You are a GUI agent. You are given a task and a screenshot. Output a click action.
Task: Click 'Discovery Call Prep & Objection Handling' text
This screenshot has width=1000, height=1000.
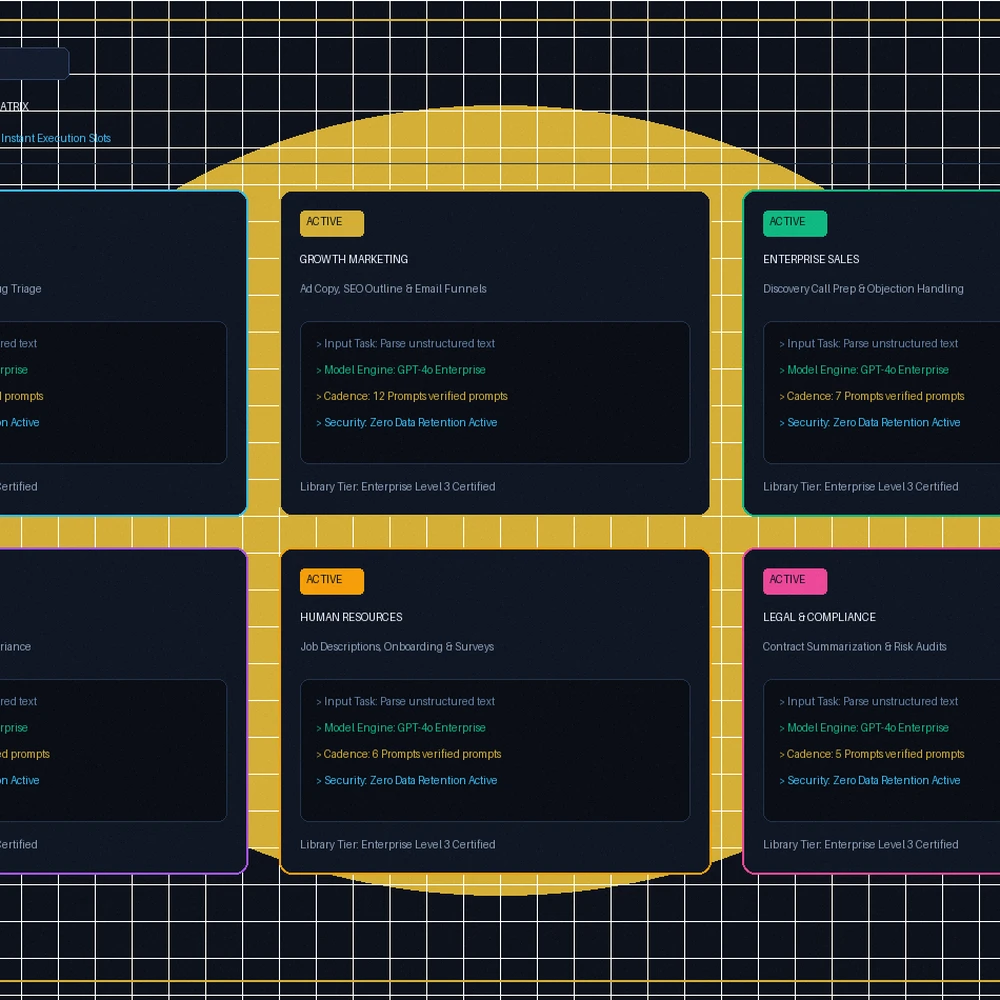pyautogui.click(x=863, y=288)
